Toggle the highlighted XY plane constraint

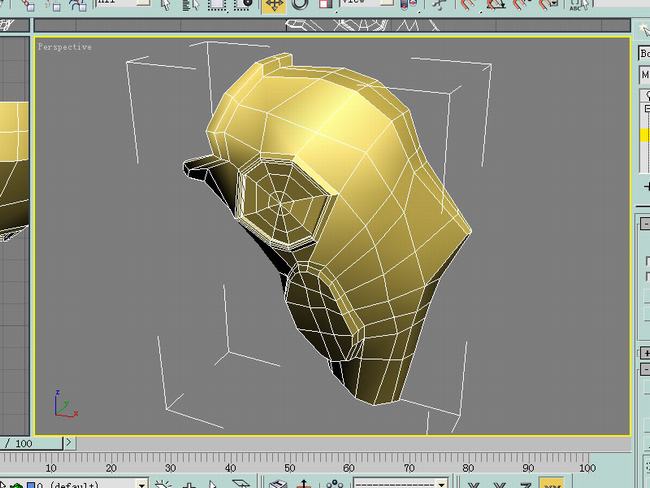click(553, 484)
